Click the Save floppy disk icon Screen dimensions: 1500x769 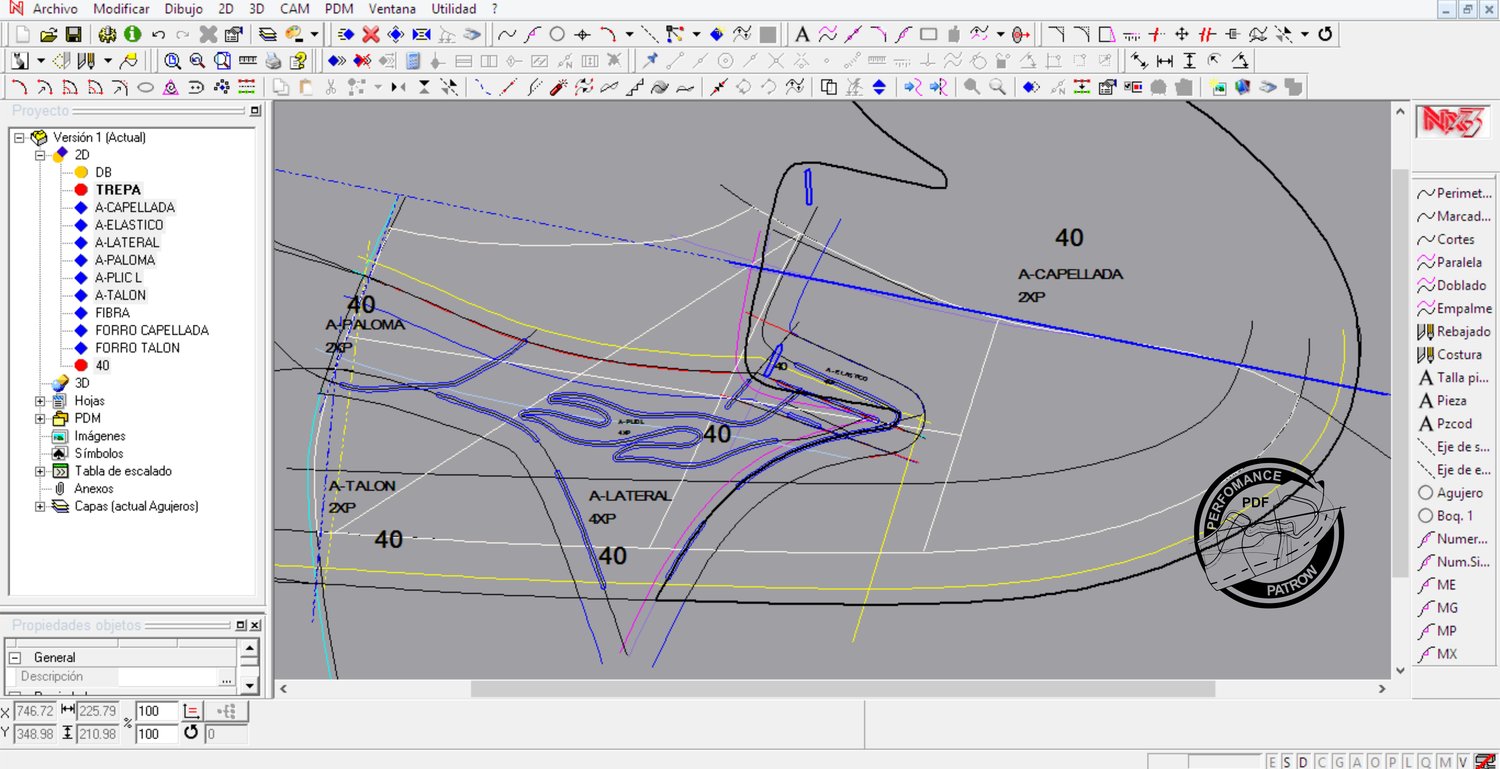(75, 34)
